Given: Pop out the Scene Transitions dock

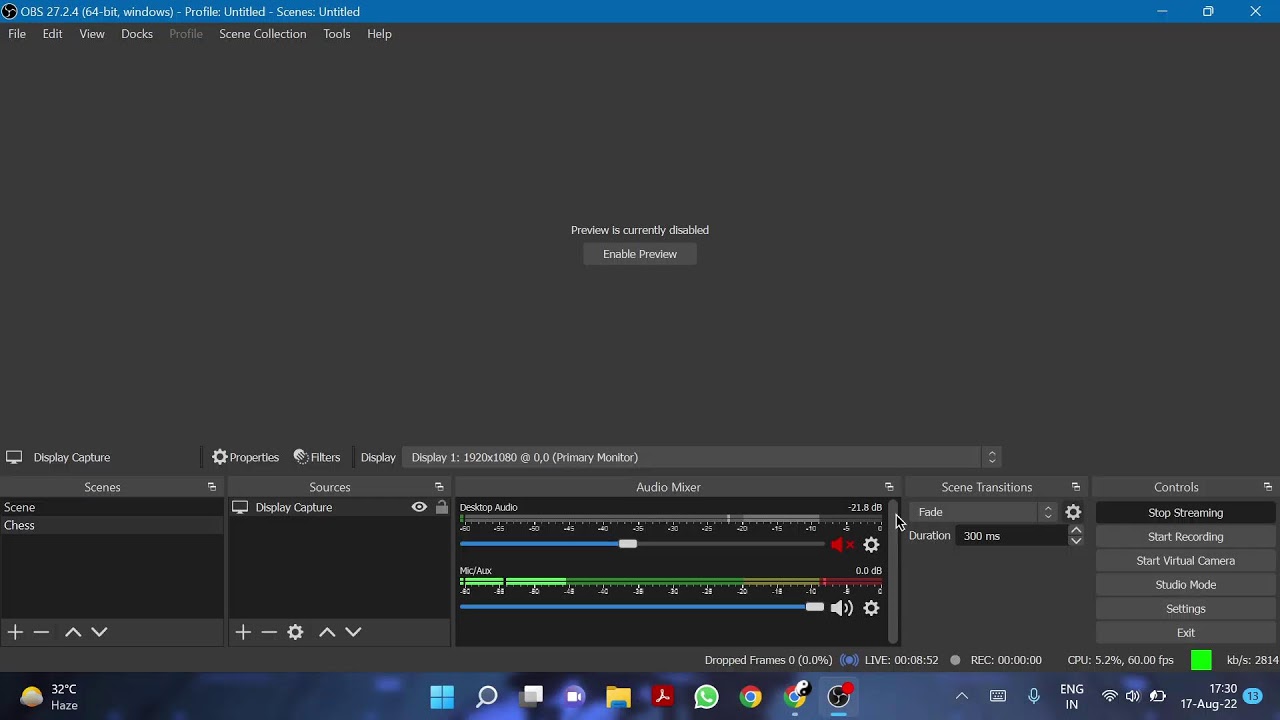Looking at the screenshot, I should 1076,487.
